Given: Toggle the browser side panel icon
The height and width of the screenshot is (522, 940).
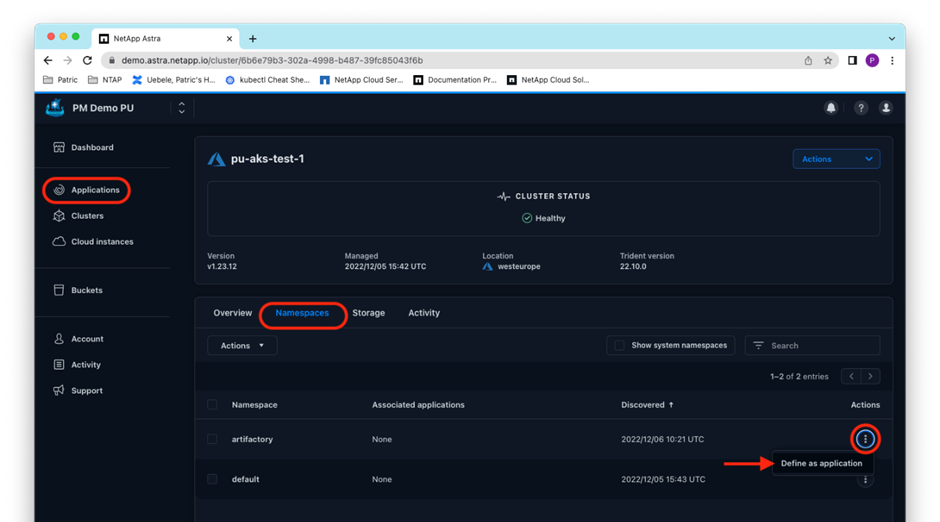Looking at the screenshot, I should click(x=852, y=60).
